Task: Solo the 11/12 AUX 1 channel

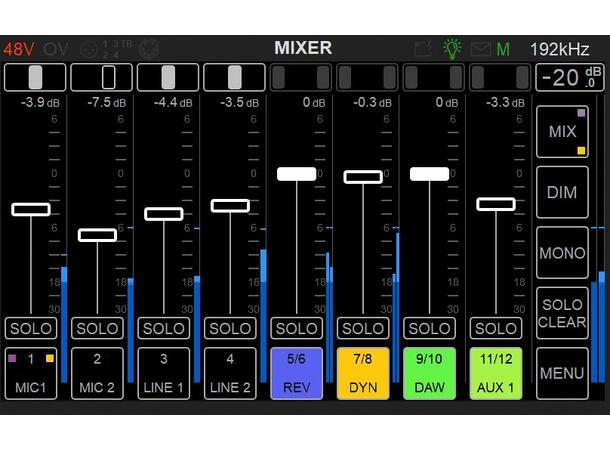Action: [x=496, y=329]
